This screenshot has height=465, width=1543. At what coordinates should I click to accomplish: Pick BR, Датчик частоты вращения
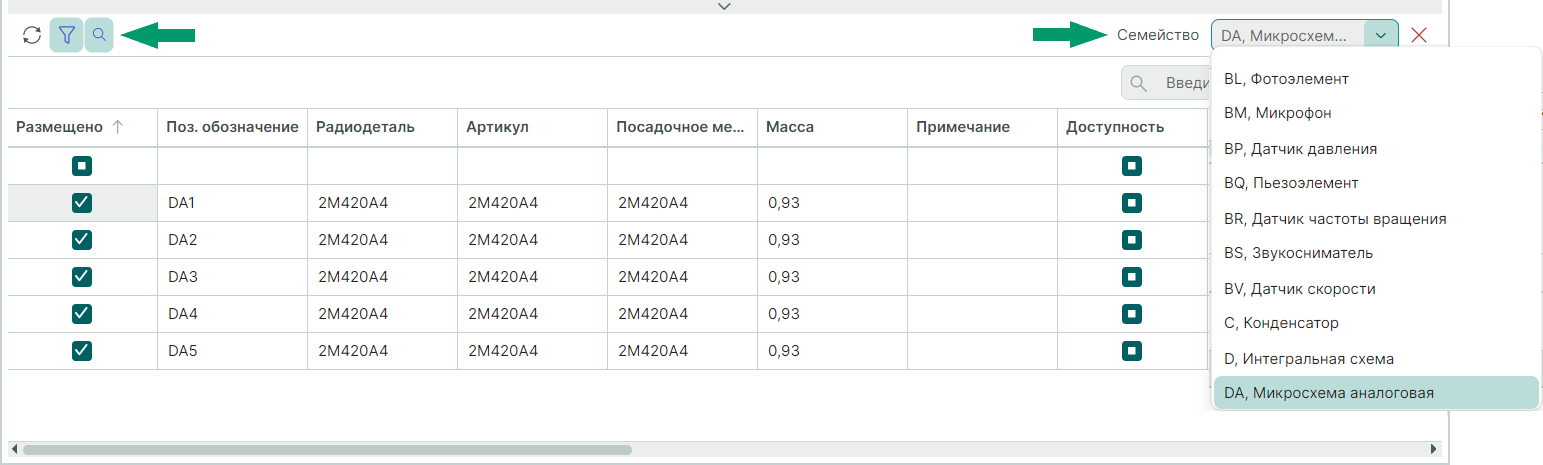(1376, 218)
